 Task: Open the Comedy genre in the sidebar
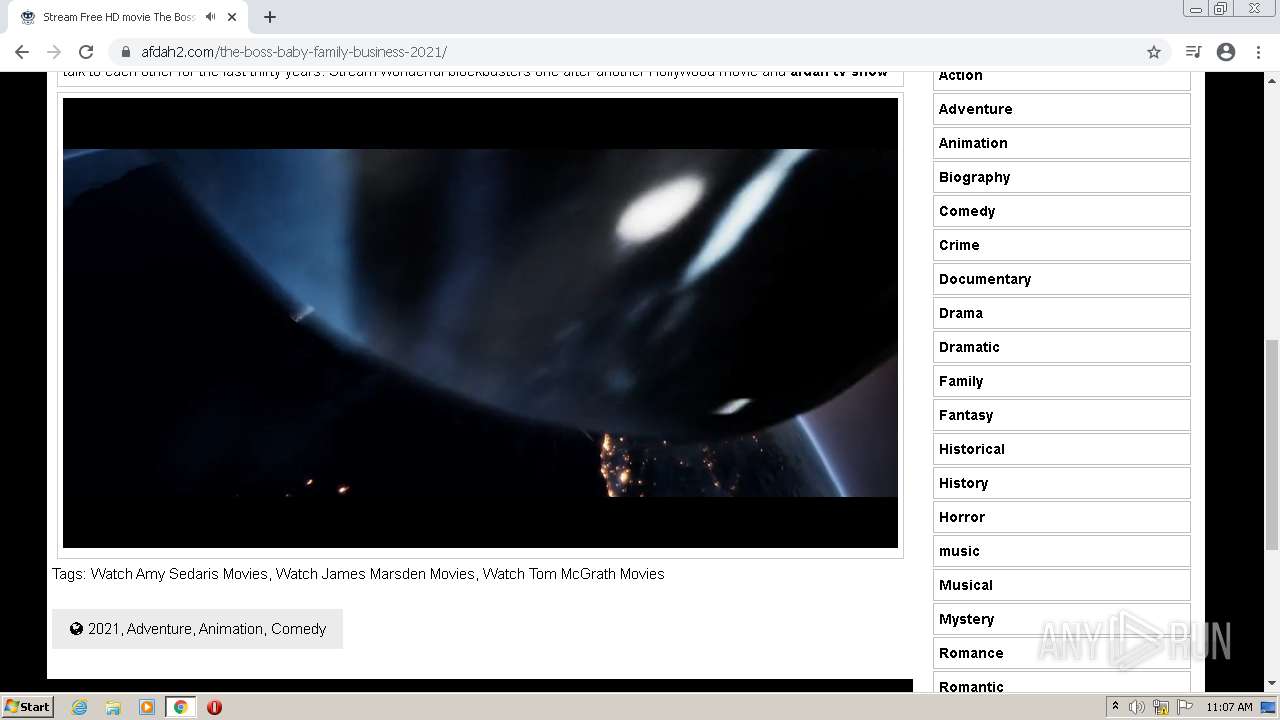click(1061, 211)
